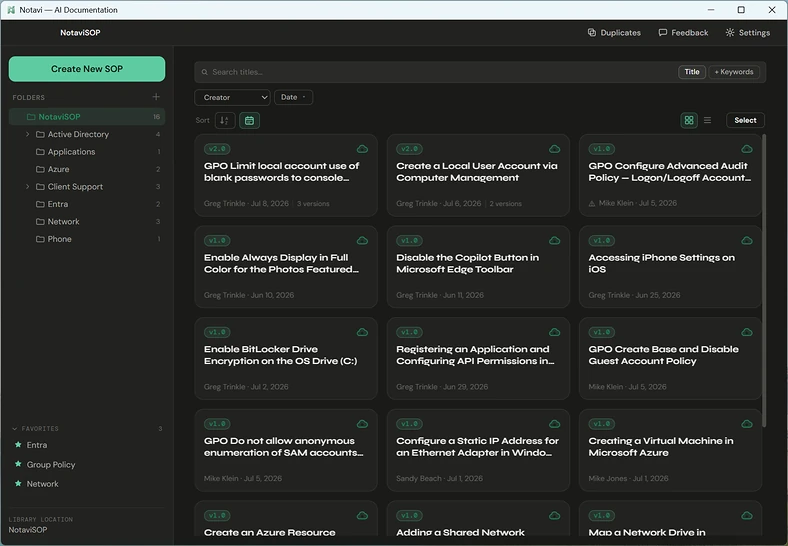Click the Select button
The width and height of the screenshot is (788, 546).
pos(745,120)
